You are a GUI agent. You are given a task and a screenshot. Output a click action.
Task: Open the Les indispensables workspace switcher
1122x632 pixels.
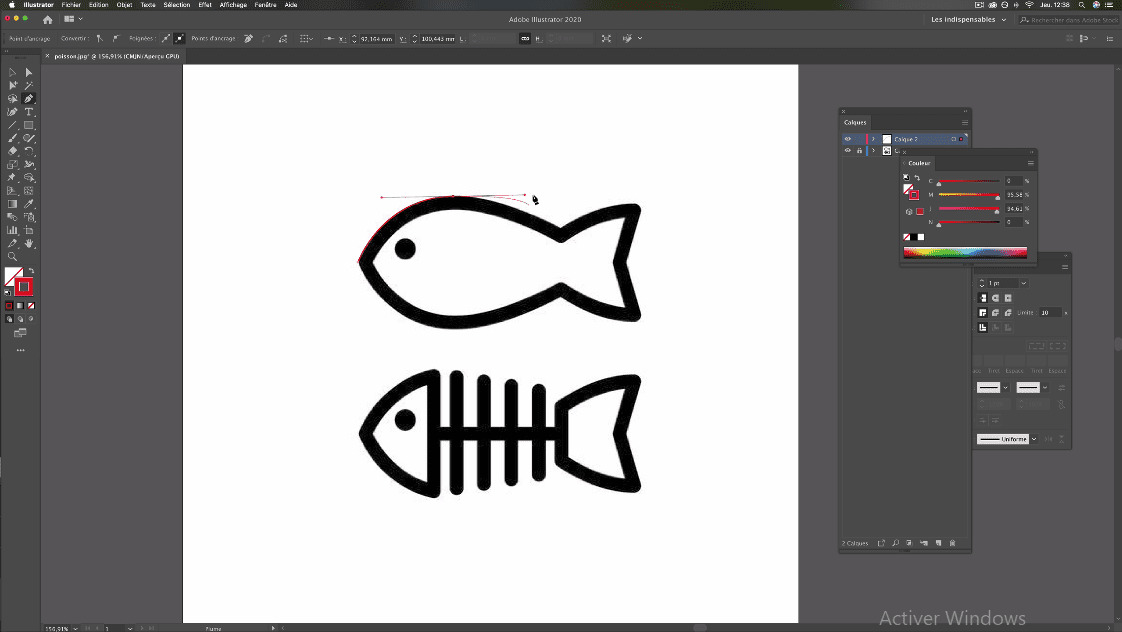[966, 19]
